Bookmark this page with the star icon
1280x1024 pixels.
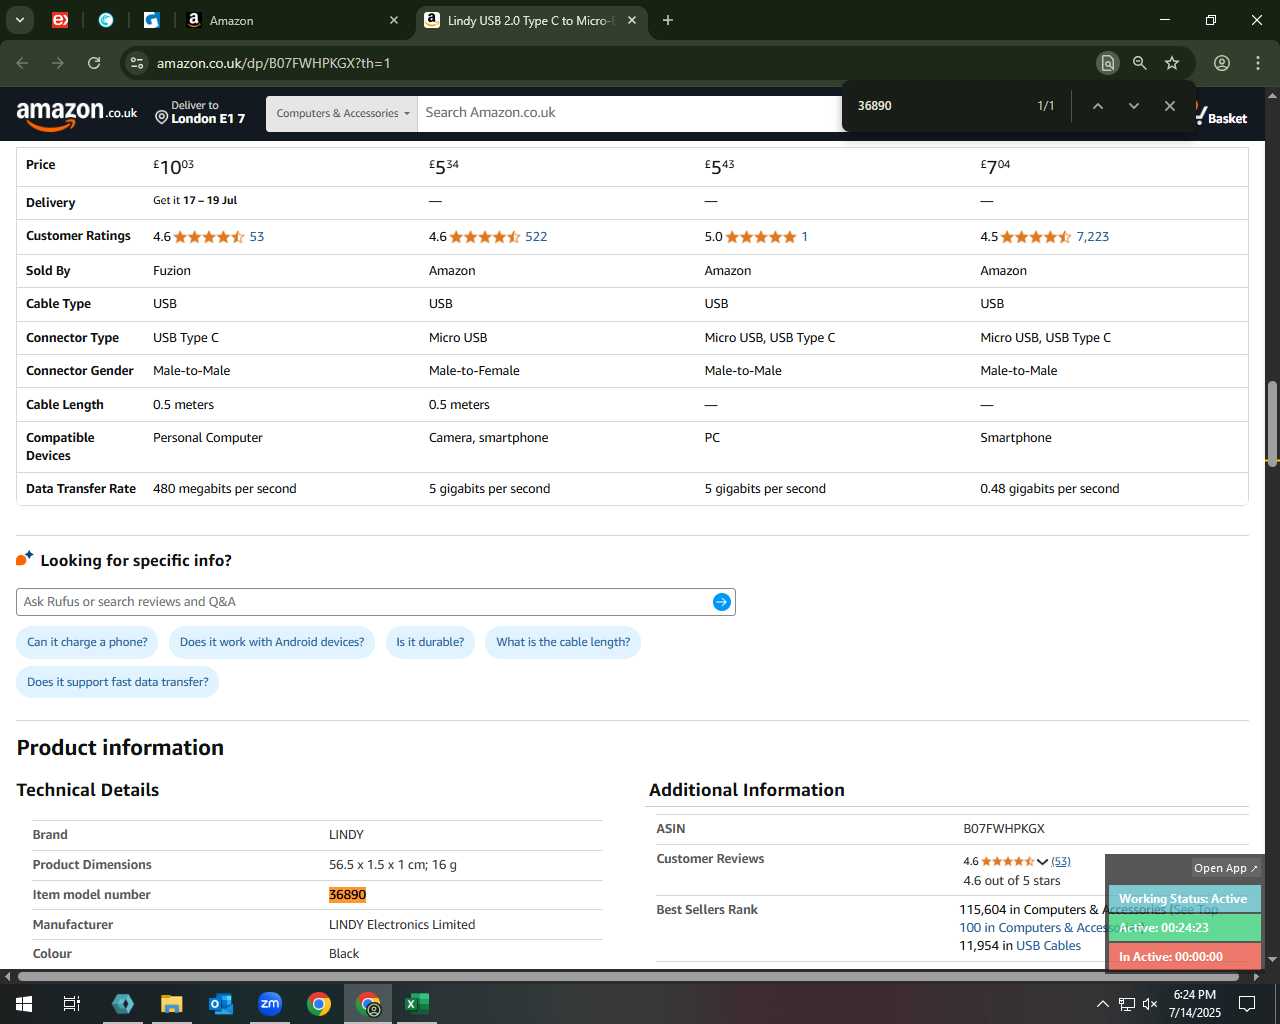click(1172, 63)
